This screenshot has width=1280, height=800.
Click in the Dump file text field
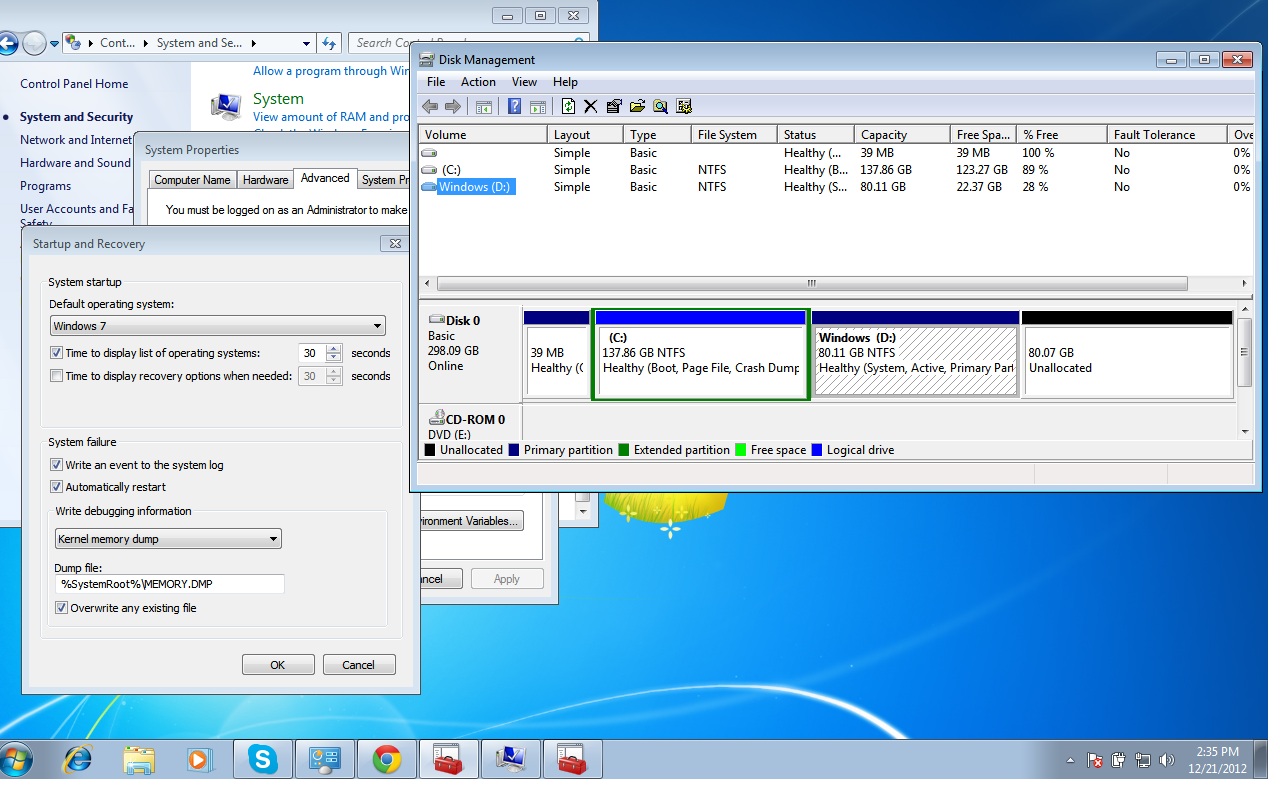[x=170, y=584]
